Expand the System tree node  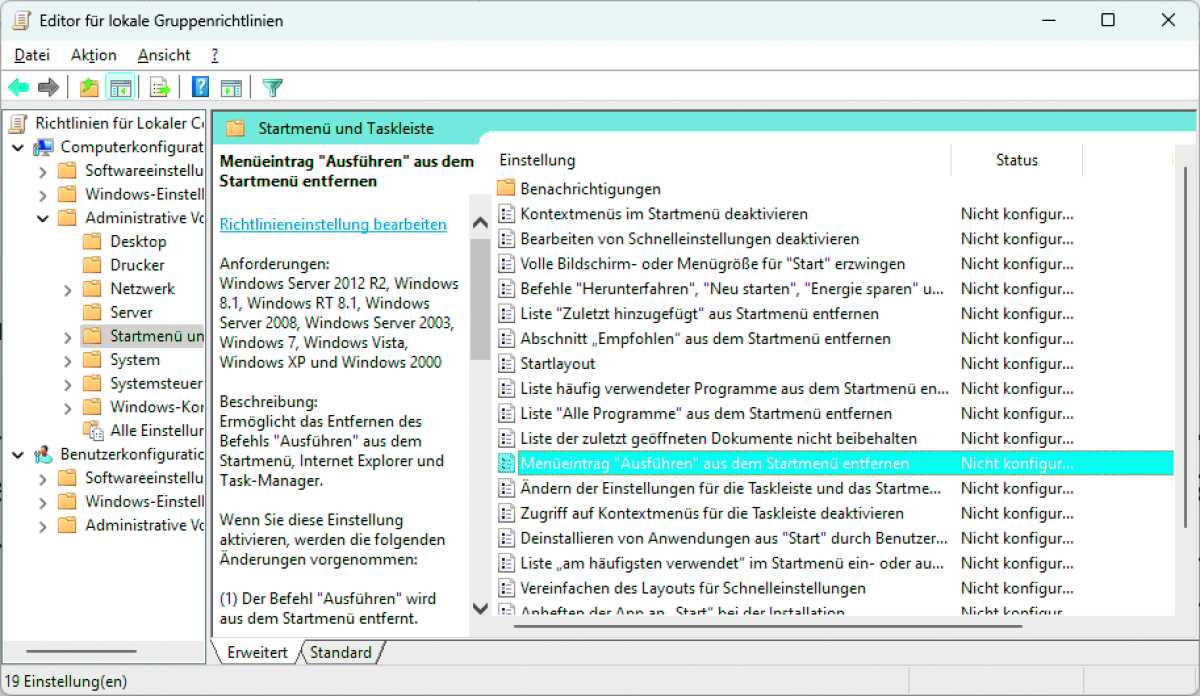pyautogui.click(x=67, y=360)
